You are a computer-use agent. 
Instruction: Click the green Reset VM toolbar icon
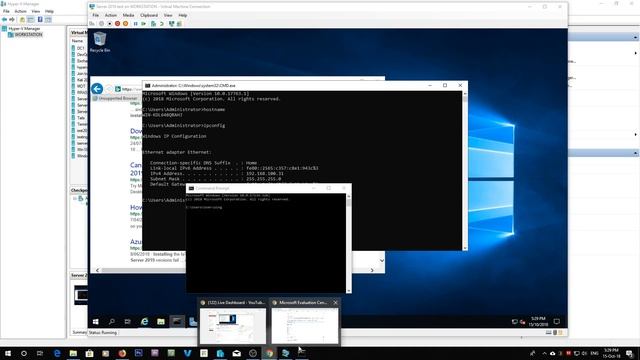pos(144,24)
